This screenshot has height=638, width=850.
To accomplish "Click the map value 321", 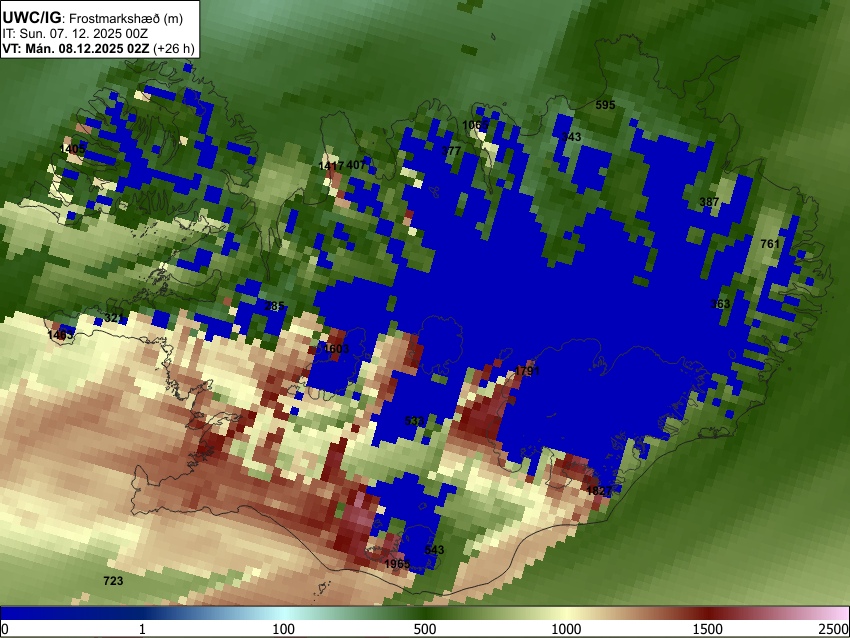I will click(114, 318).
